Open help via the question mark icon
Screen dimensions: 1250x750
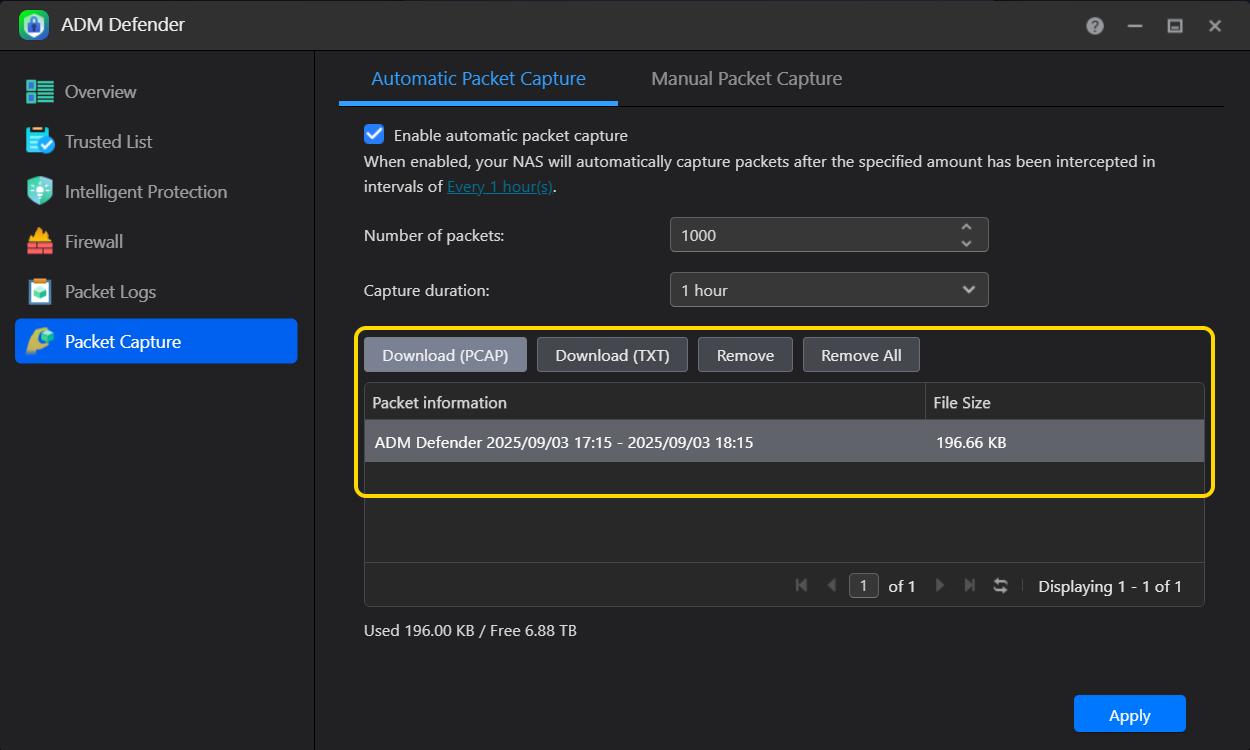[x=1095, y=26]
